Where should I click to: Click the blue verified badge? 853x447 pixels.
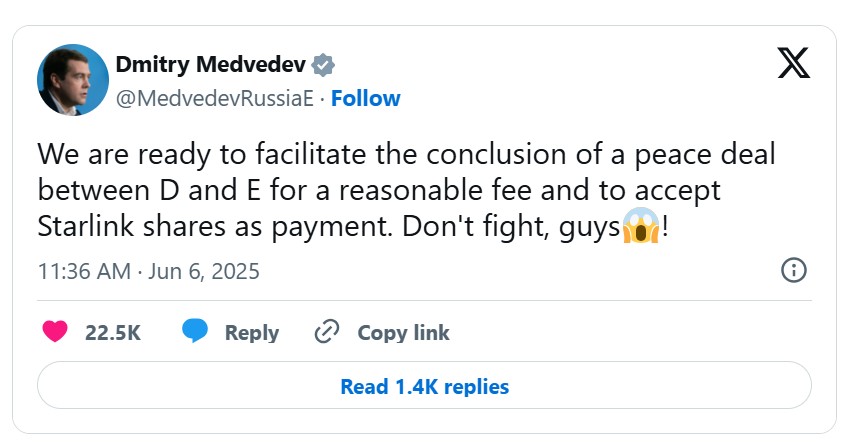click(322, 66)
